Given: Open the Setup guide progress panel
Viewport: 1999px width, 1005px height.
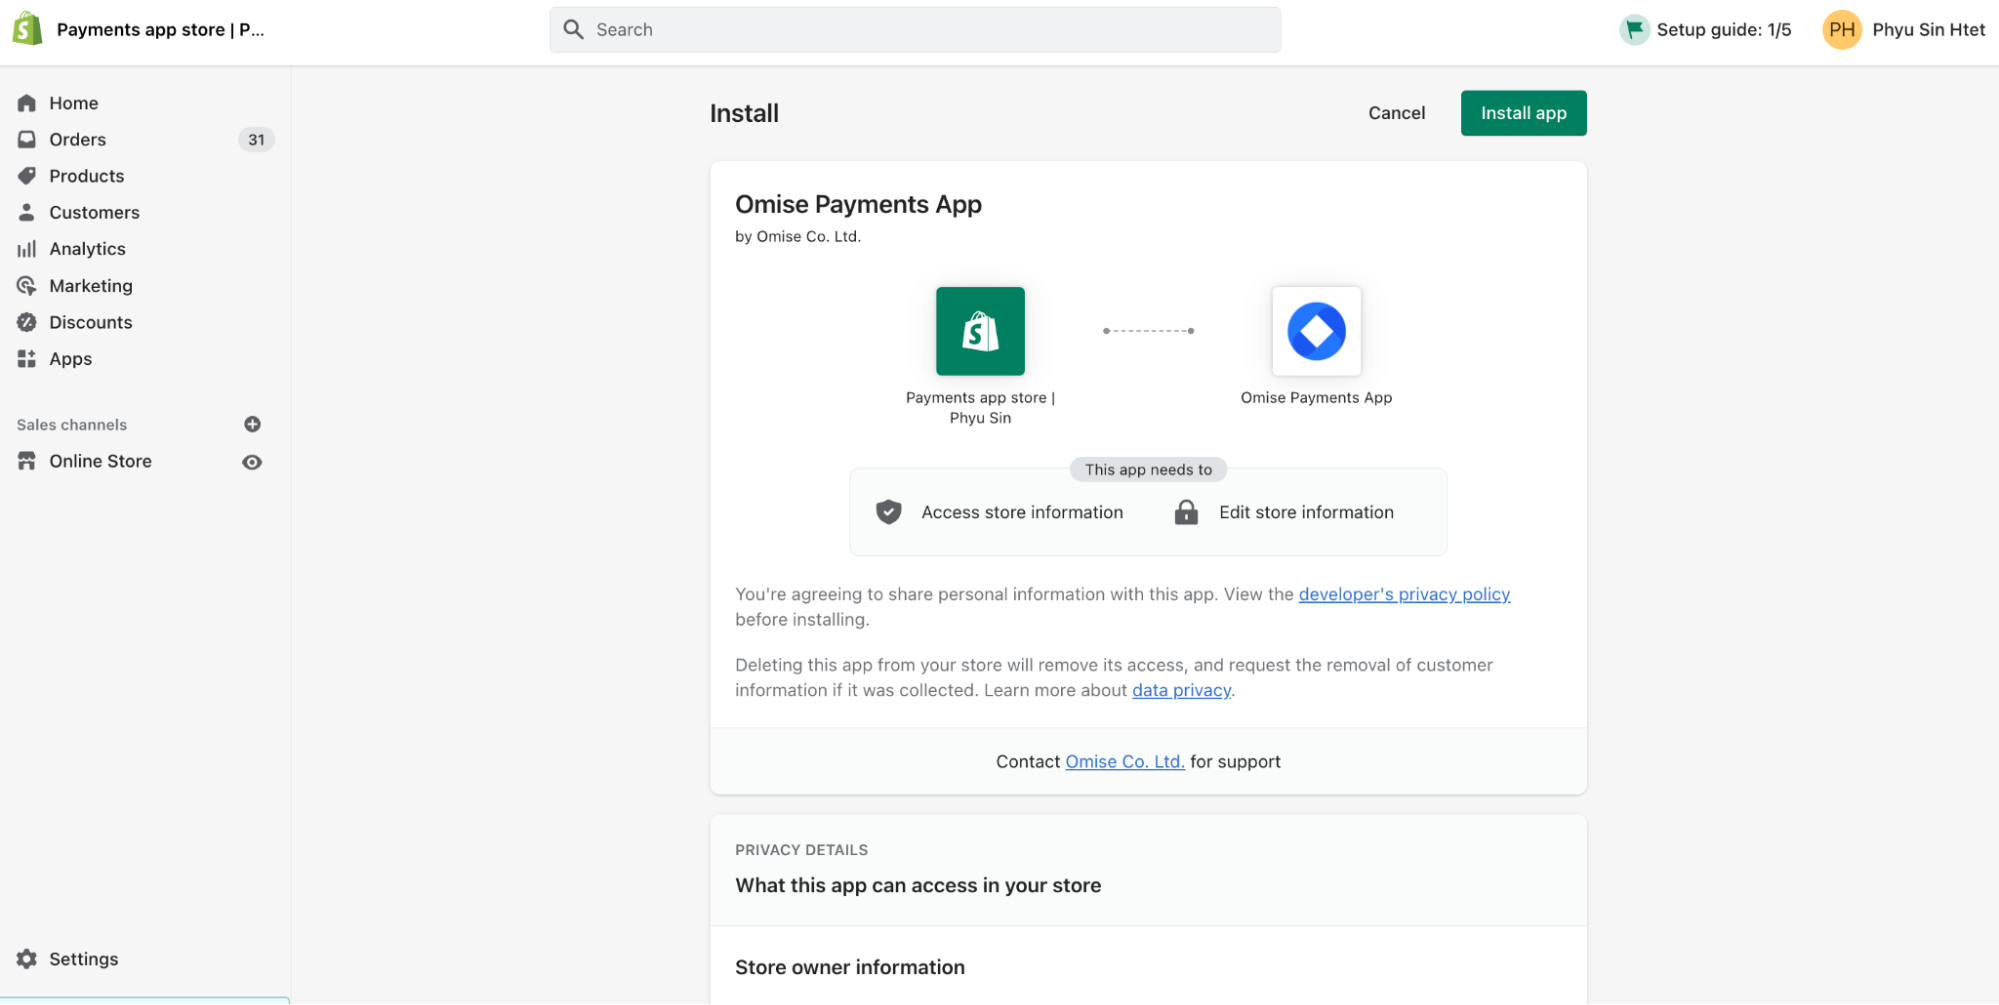Looking at the screenshot, I should click(x=1706, y=29).
